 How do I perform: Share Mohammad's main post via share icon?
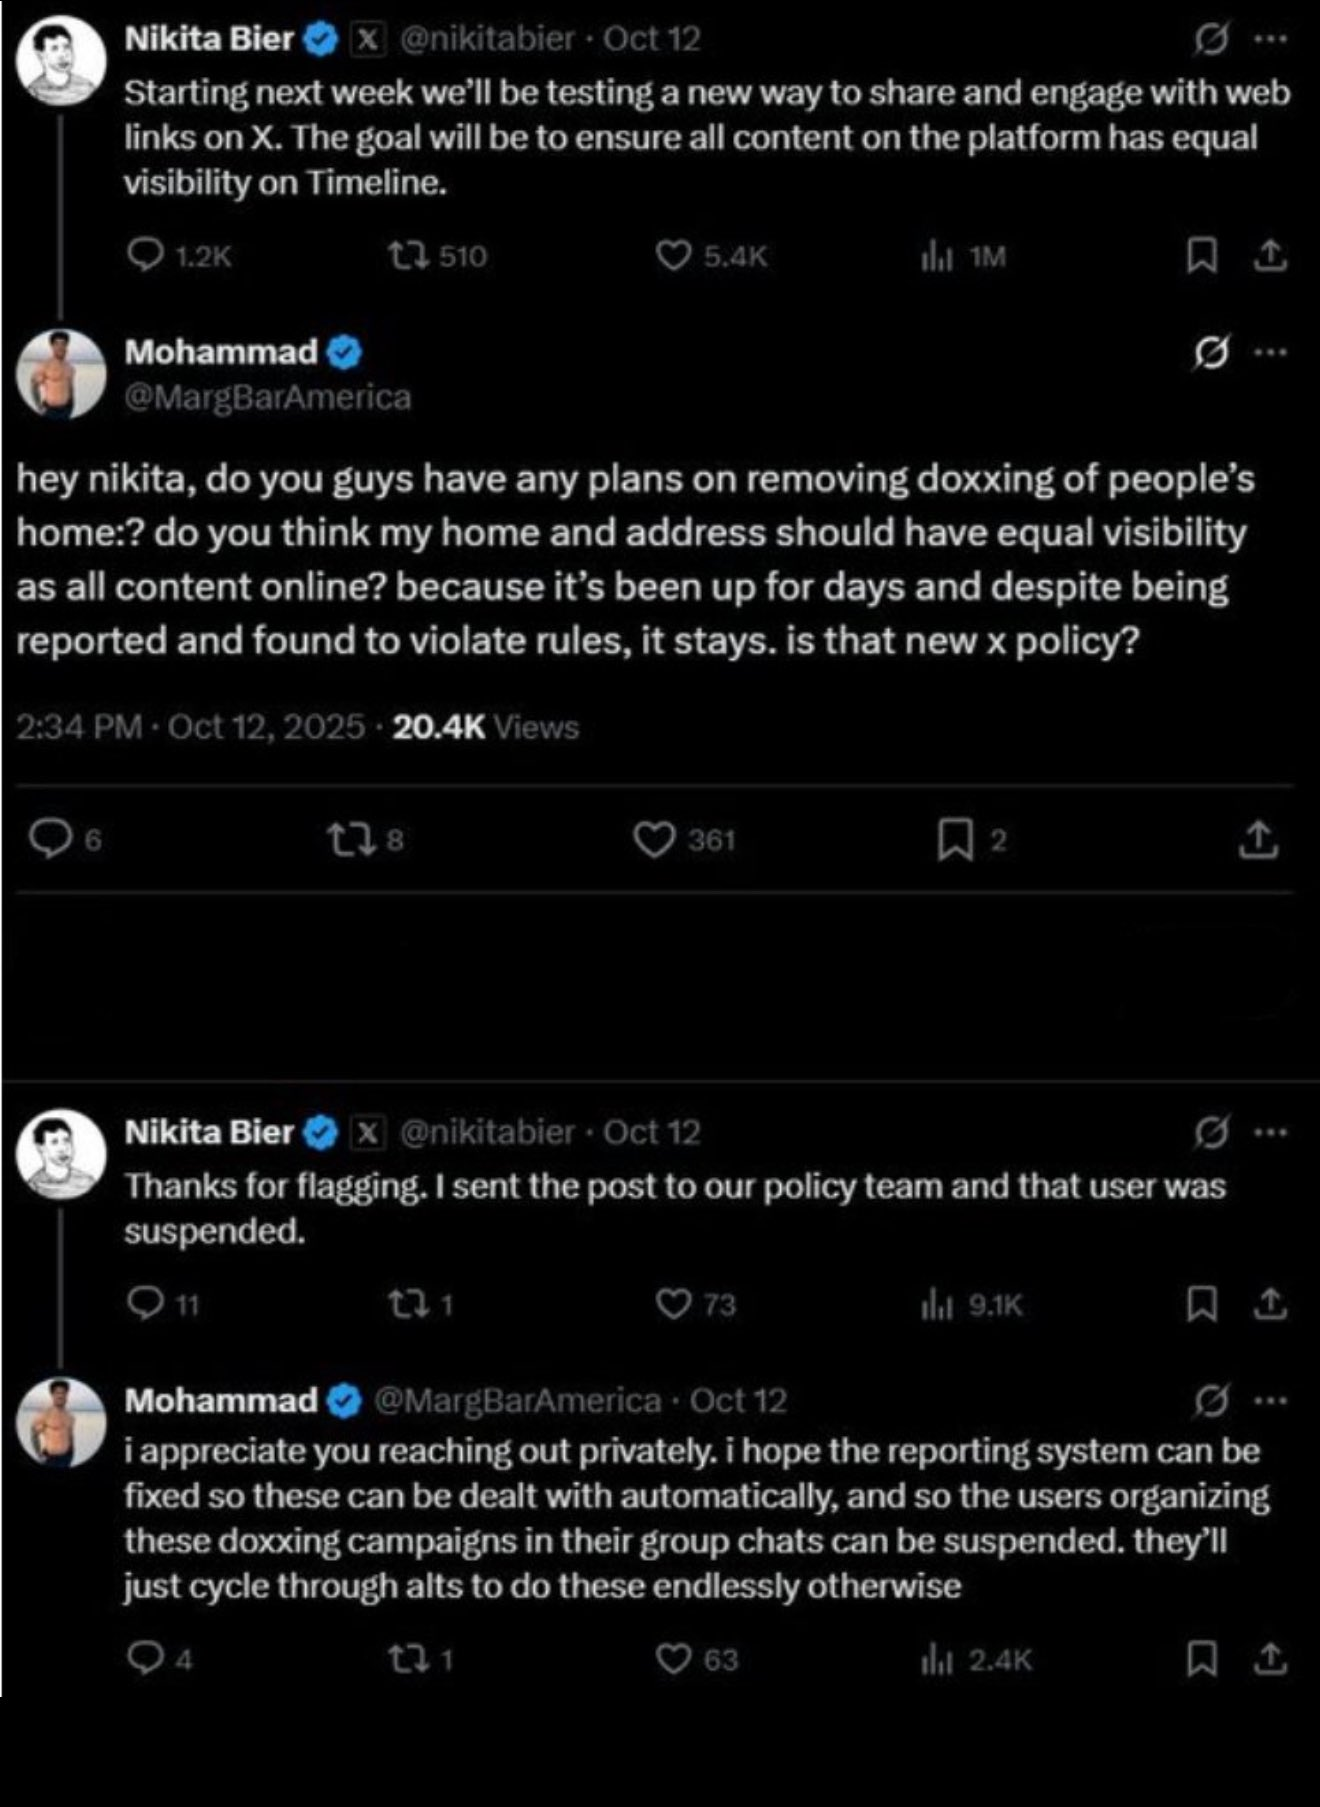pyautogui.click(x=1258, y=840)
